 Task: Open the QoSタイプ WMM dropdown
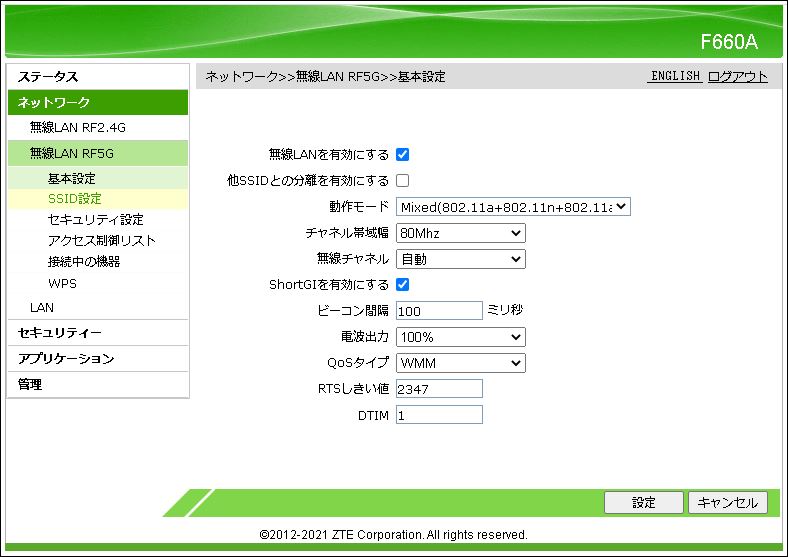click(x=461, y=363)
